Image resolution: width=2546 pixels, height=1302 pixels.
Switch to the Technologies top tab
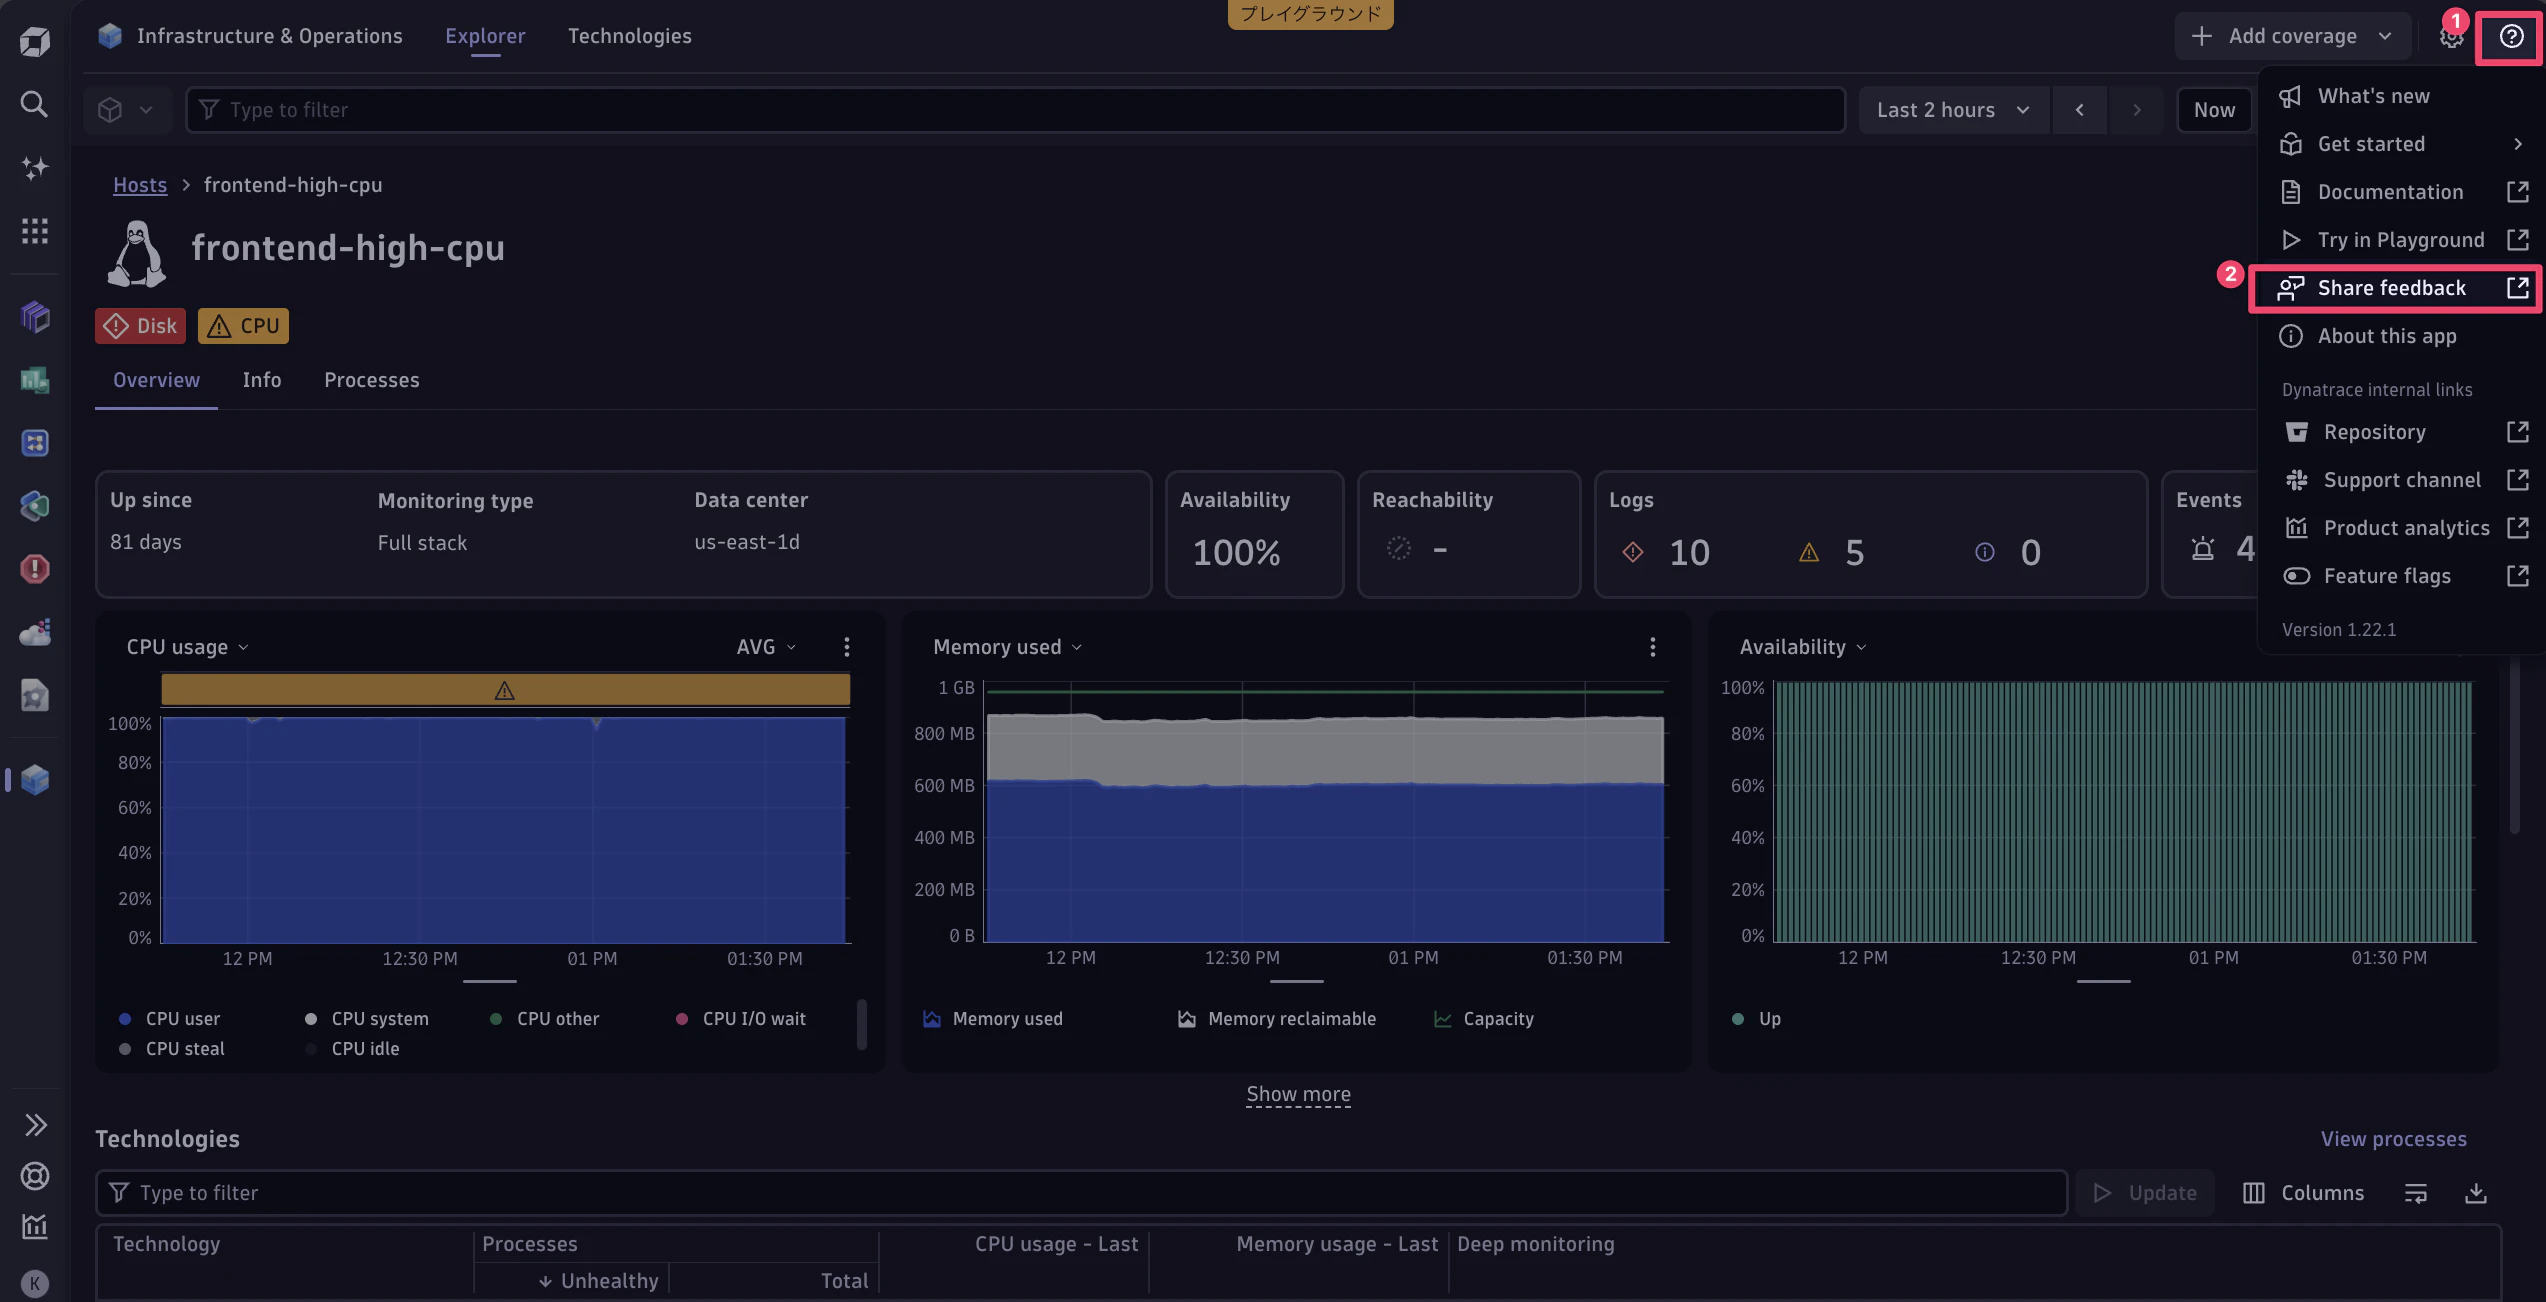pos(630,37)
